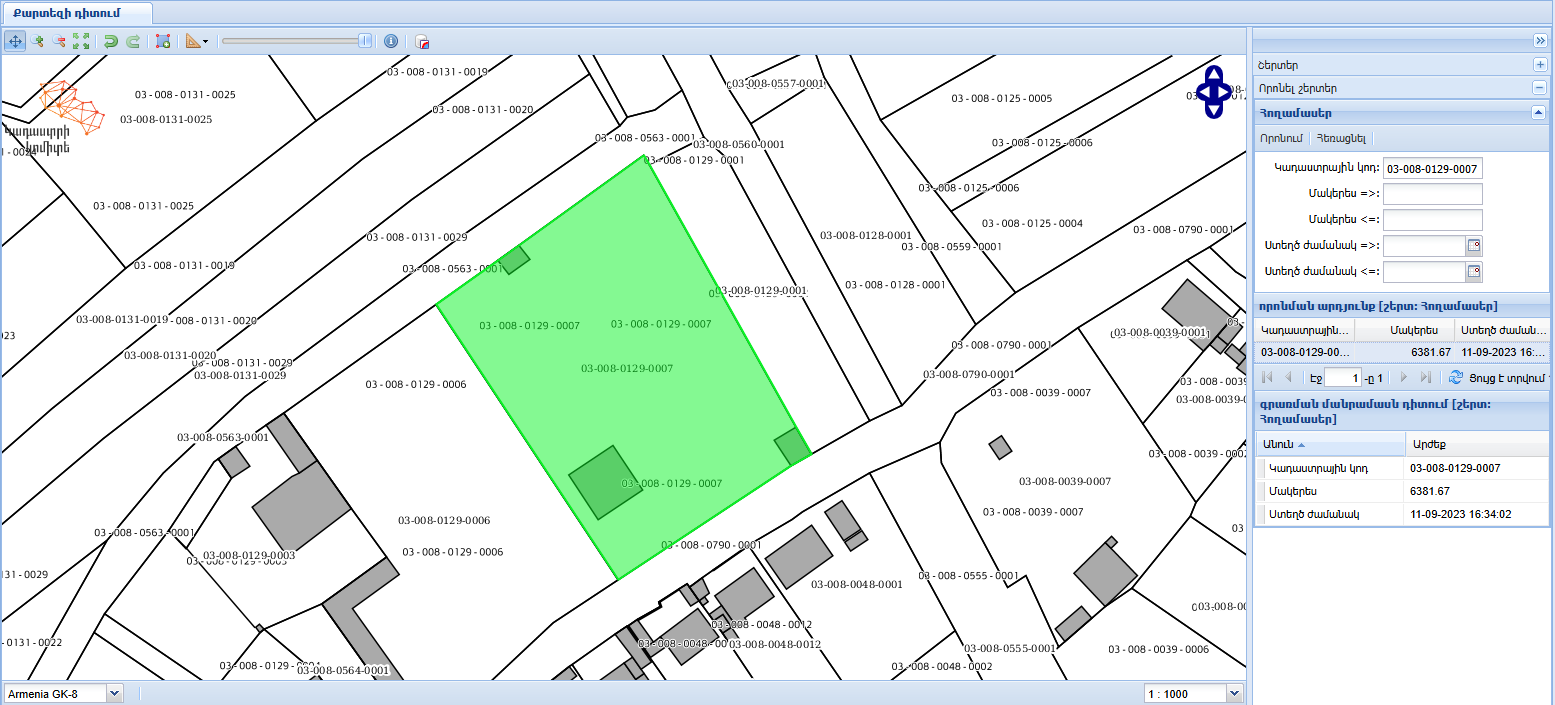Click the Կադաստրային կոդ input field
Screen dimensions: 1555x705
click(1432, 168)
